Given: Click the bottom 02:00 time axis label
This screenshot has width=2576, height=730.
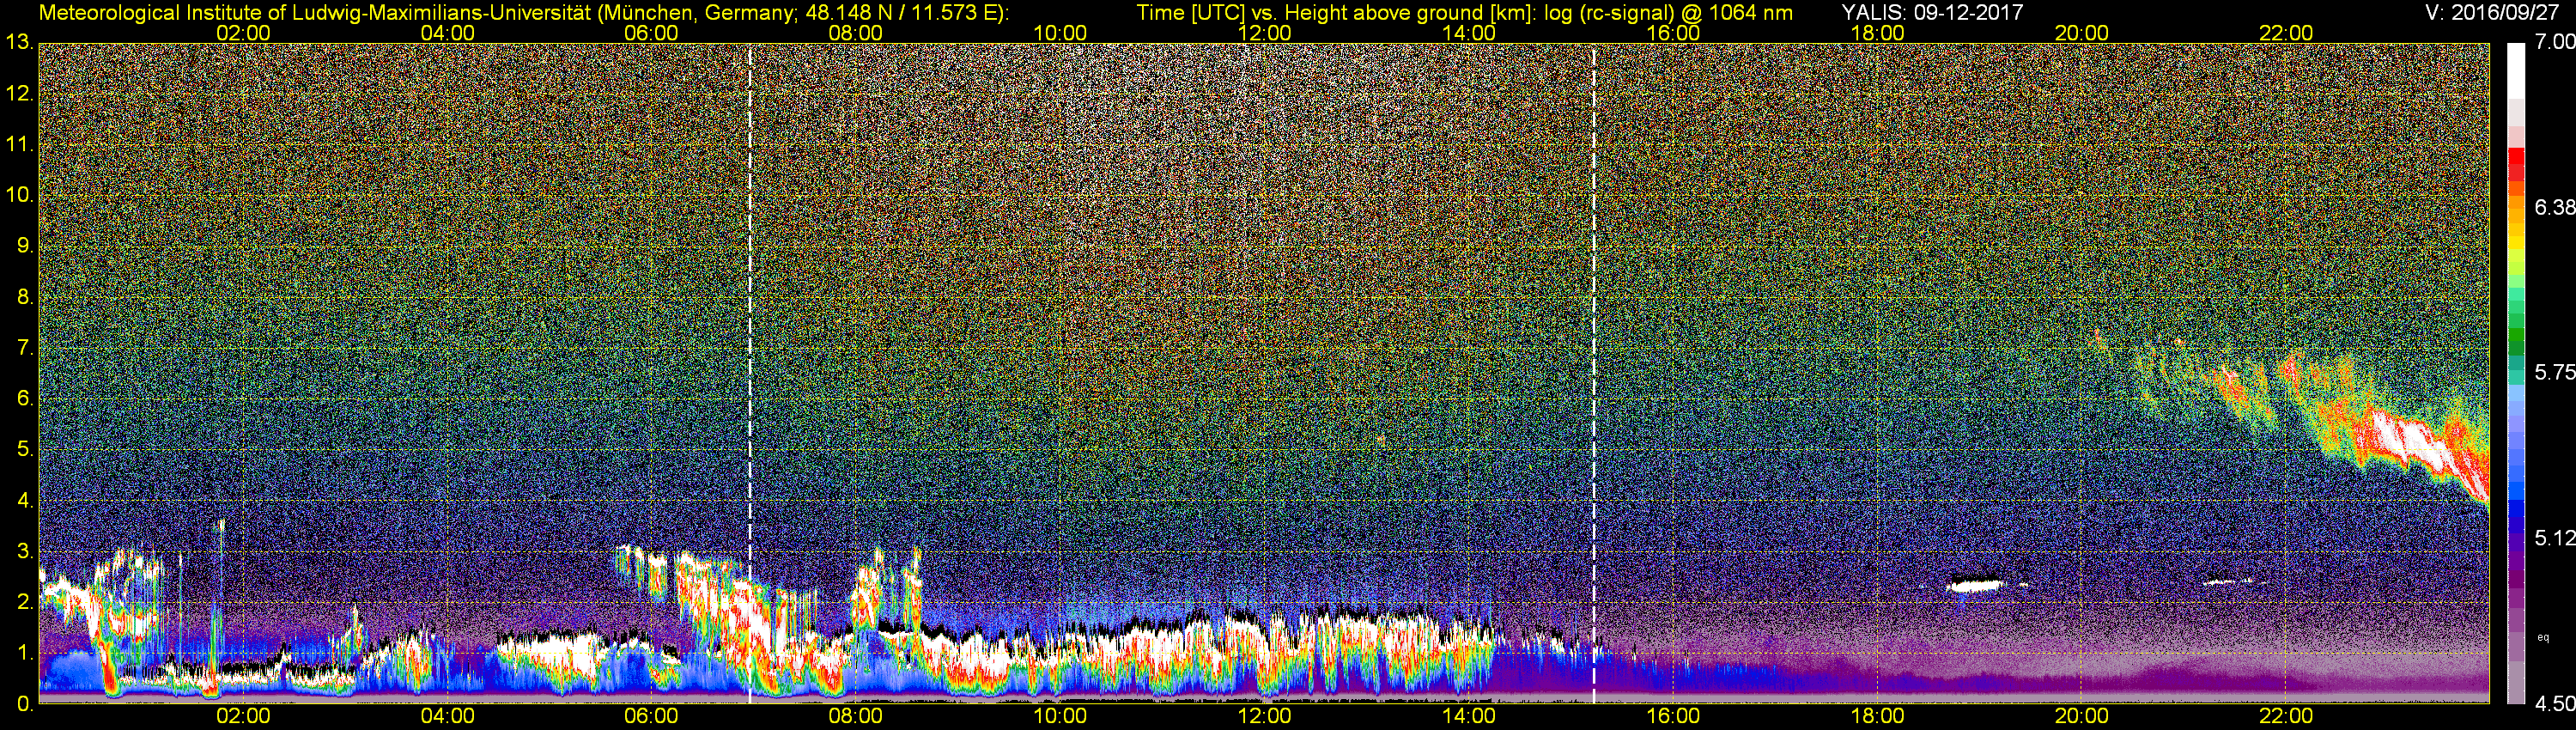Looking at the screenshot, I should tap(244, 716).
